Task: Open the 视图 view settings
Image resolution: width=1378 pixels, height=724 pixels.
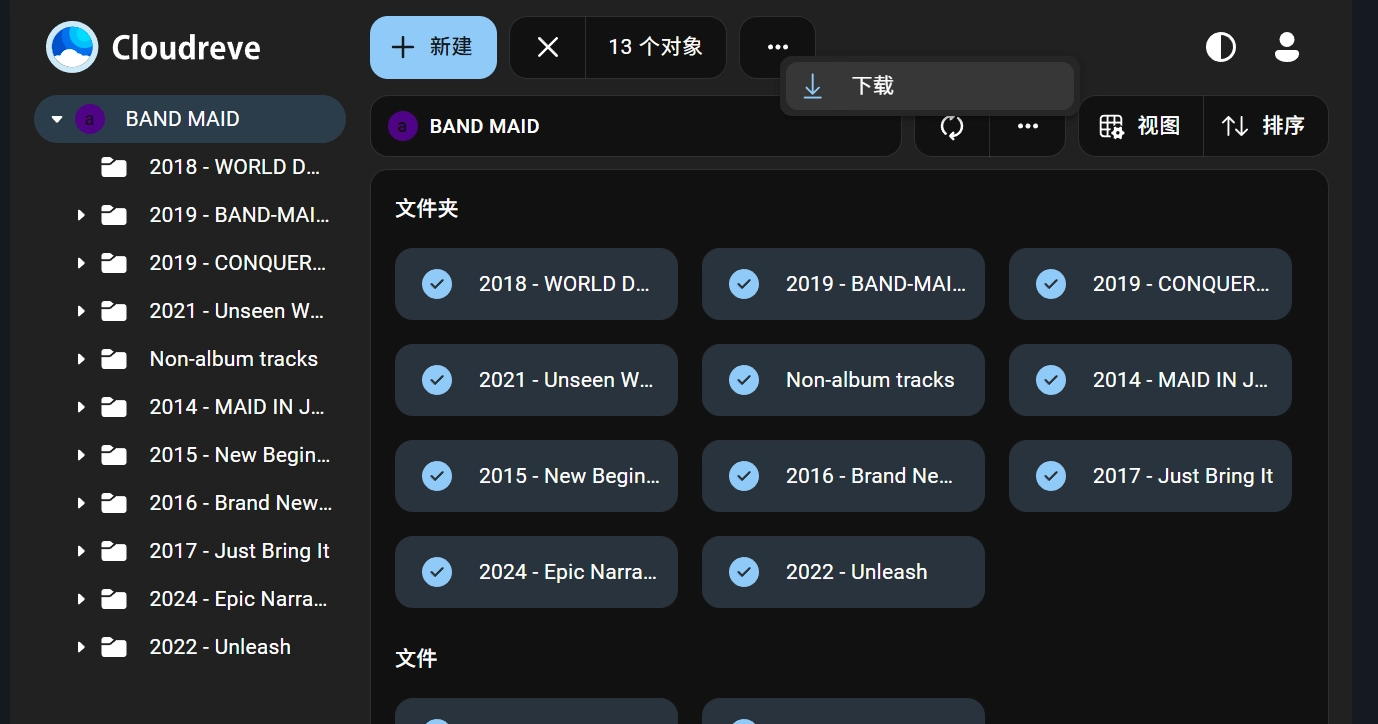Action: click(x=1140, y=126)
